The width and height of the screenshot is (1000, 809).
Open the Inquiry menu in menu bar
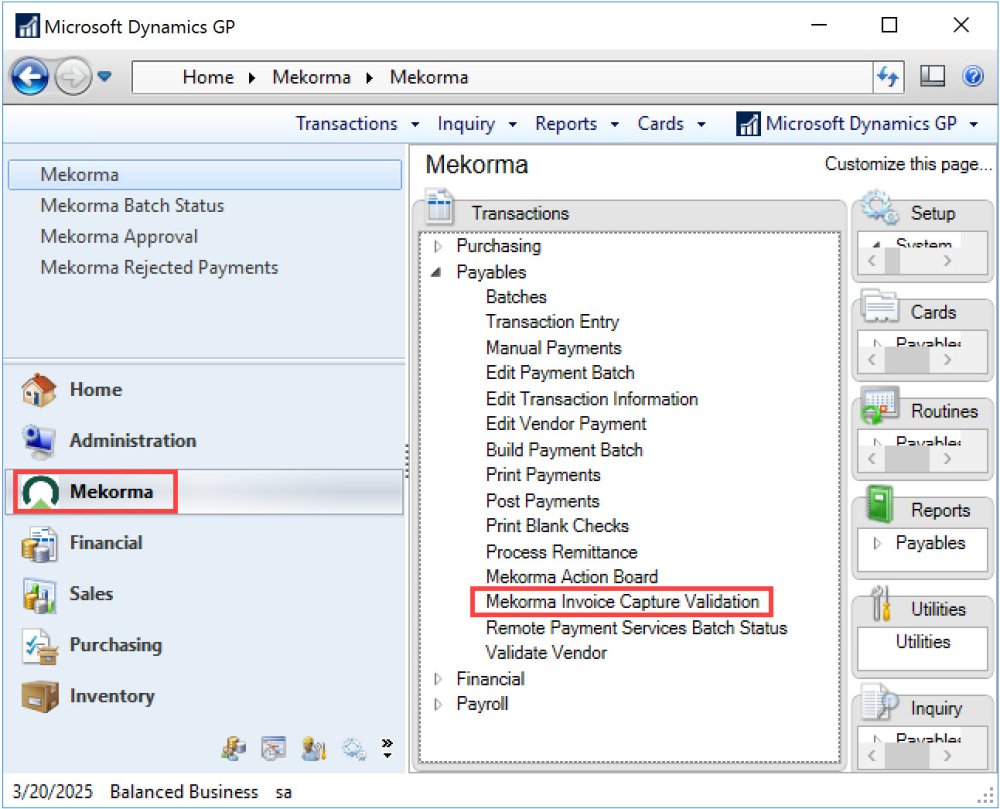(x=476, y=124)
